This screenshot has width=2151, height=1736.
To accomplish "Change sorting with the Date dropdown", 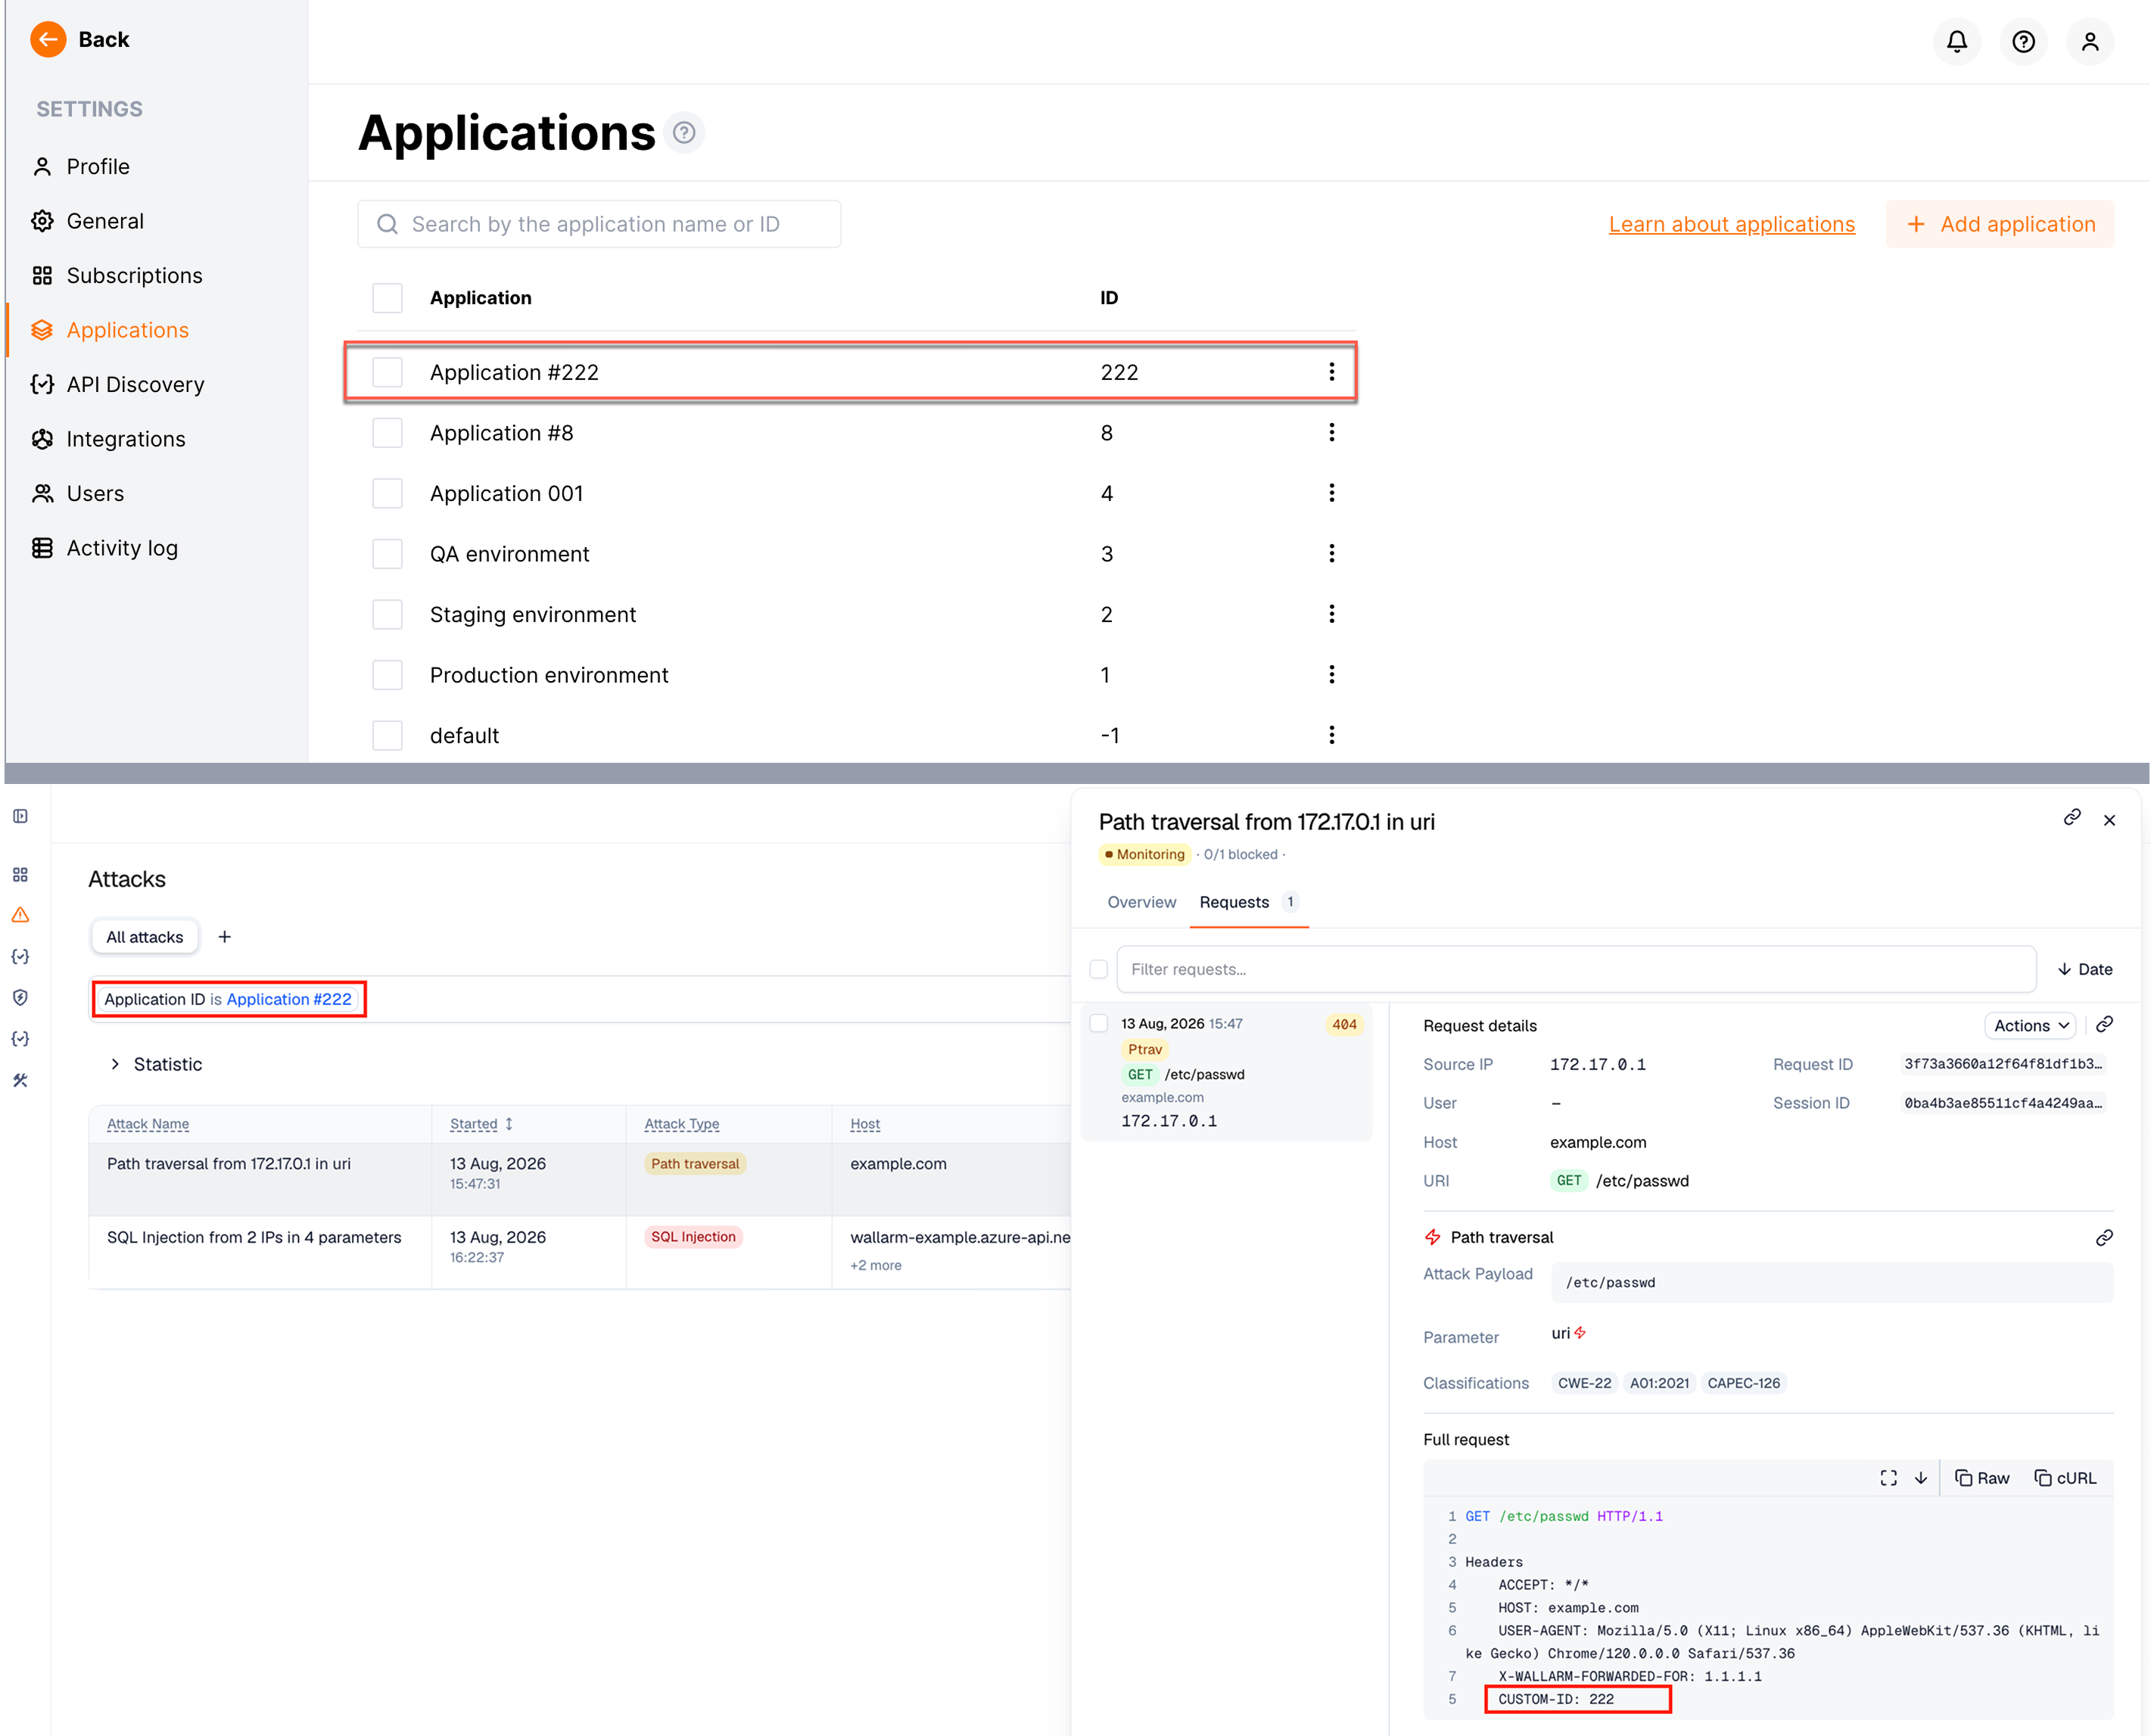I will 2084,969.
